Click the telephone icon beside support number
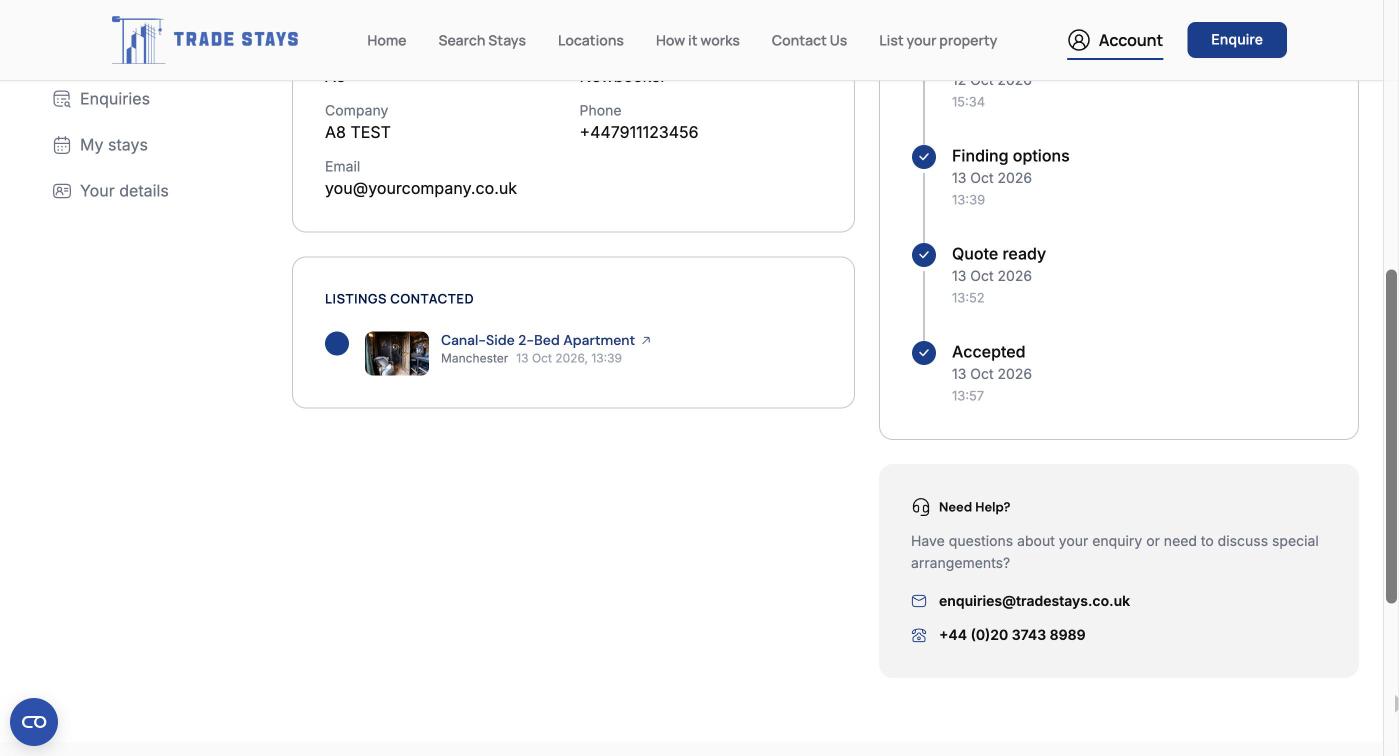 pyautogui.click(x=919, y=635)
